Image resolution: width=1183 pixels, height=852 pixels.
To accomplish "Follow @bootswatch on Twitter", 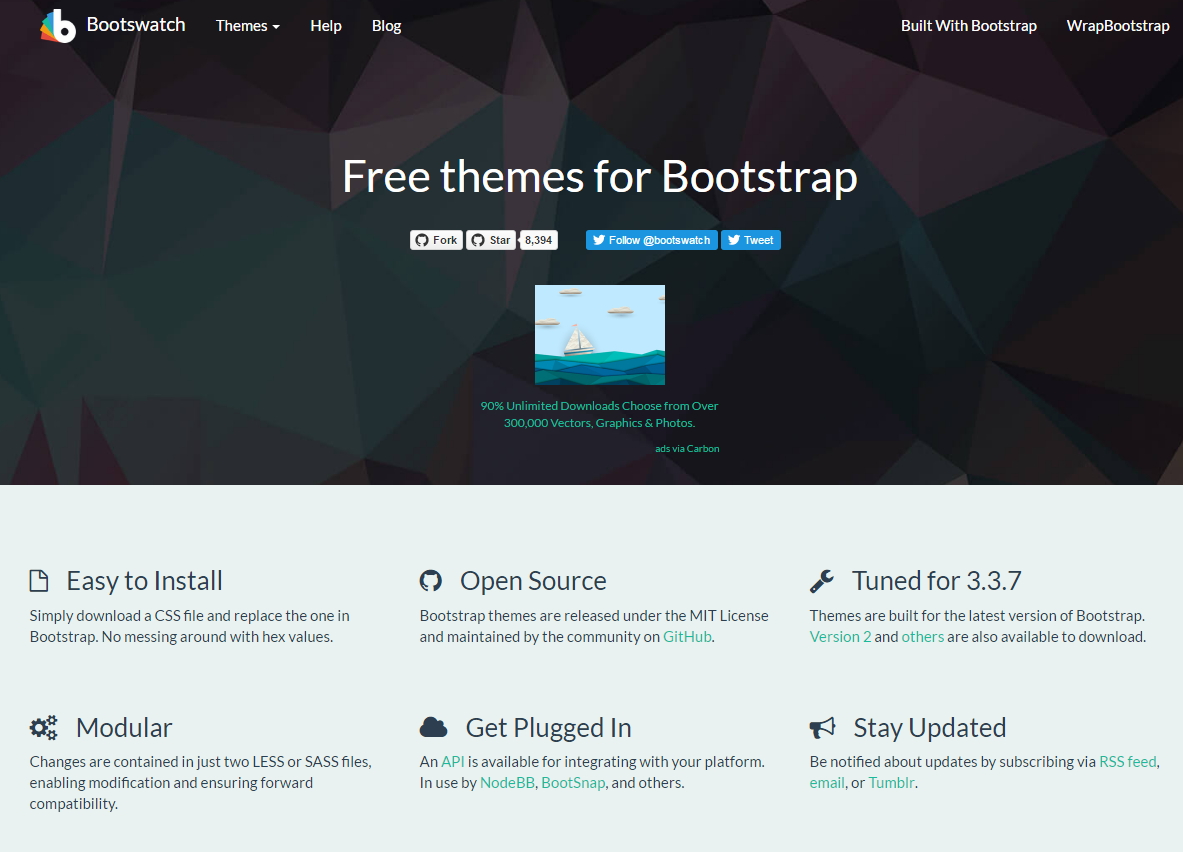I will tap(652, 240).
